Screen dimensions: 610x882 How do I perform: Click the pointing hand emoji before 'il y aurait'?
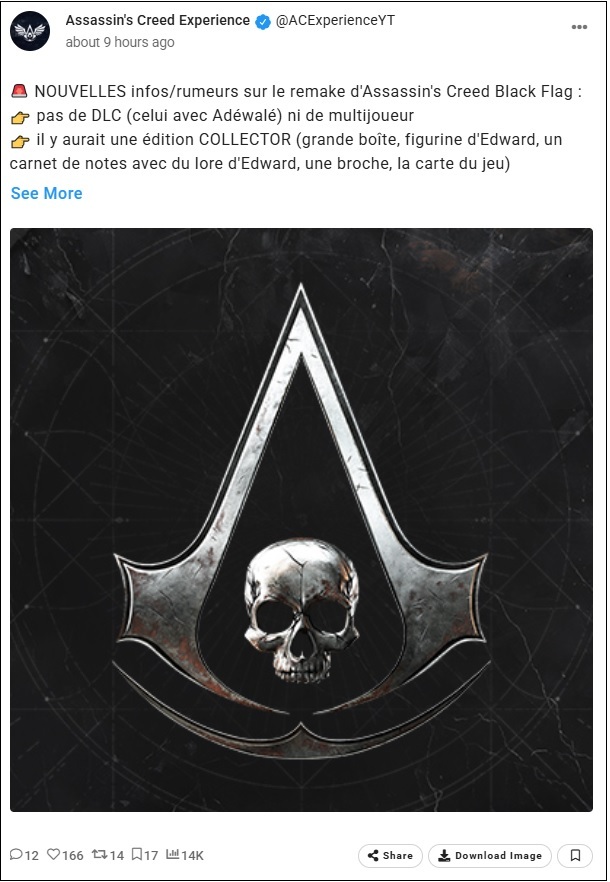tap(20, 141)
